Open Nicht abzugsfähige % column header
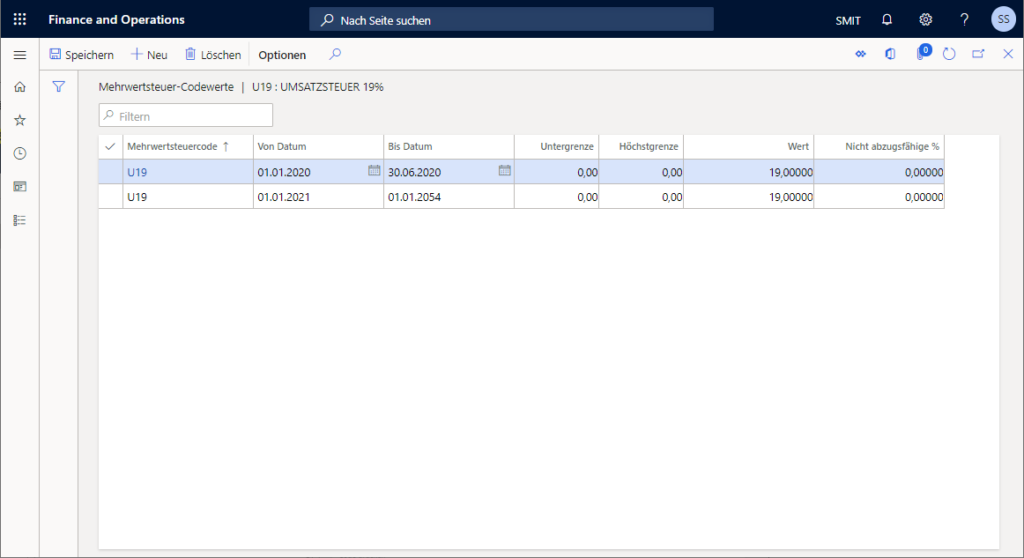The width and height of the screenshot is (1024, 558). point(879,146)
